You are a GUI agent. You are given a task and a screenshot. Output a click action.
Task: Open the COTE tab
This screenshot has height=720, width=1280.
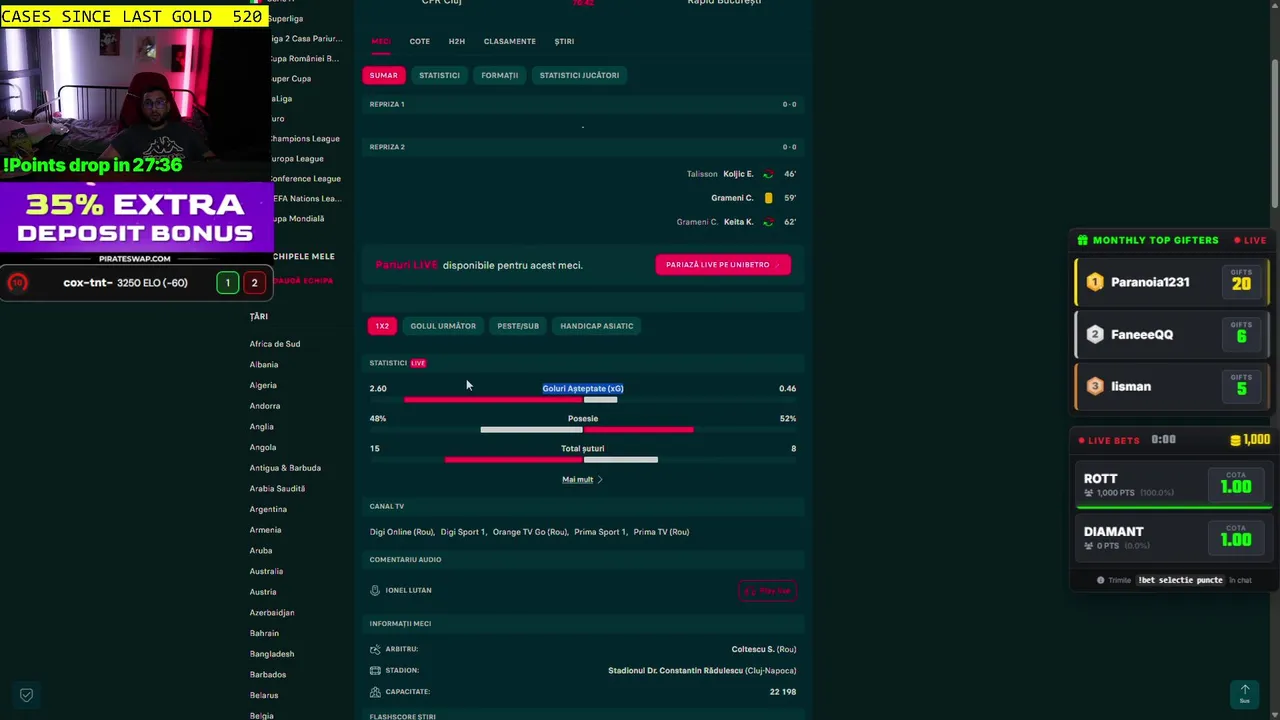(x=419, y=41)
